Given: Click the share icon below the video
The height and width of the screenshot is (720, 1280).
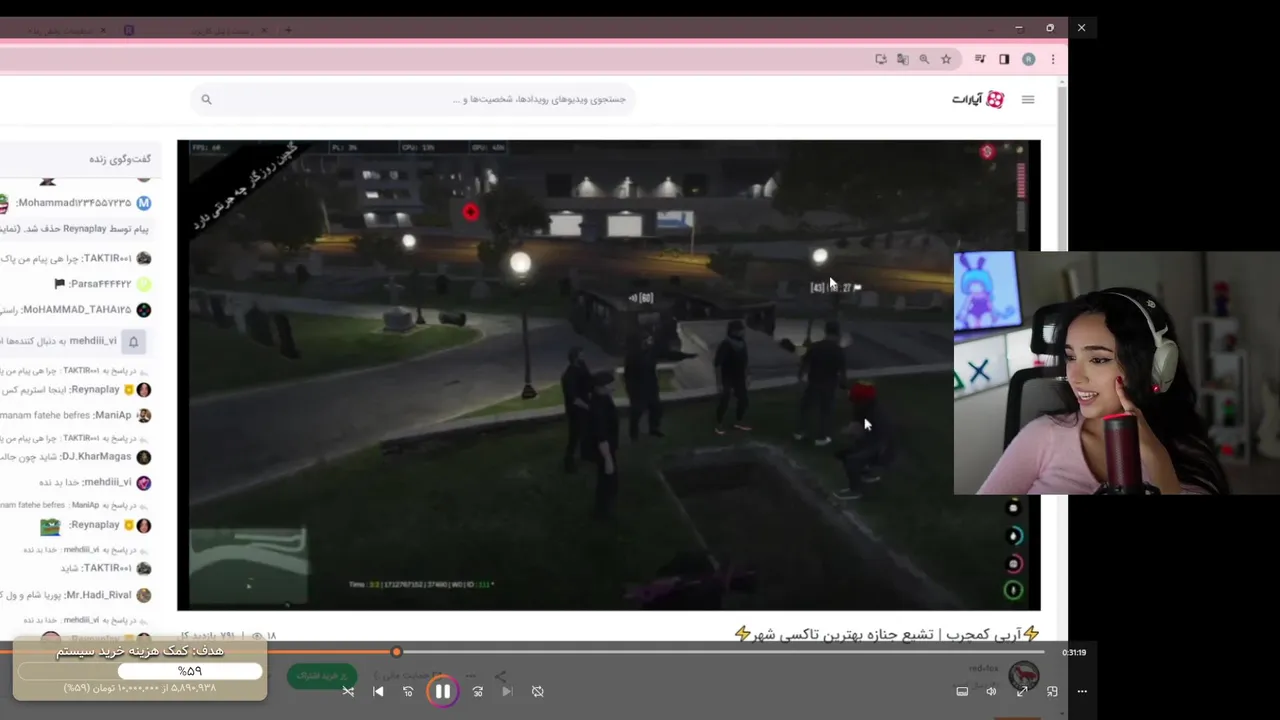Looking at the screenshot, I should pyautogui.click(x=500, y=677).
